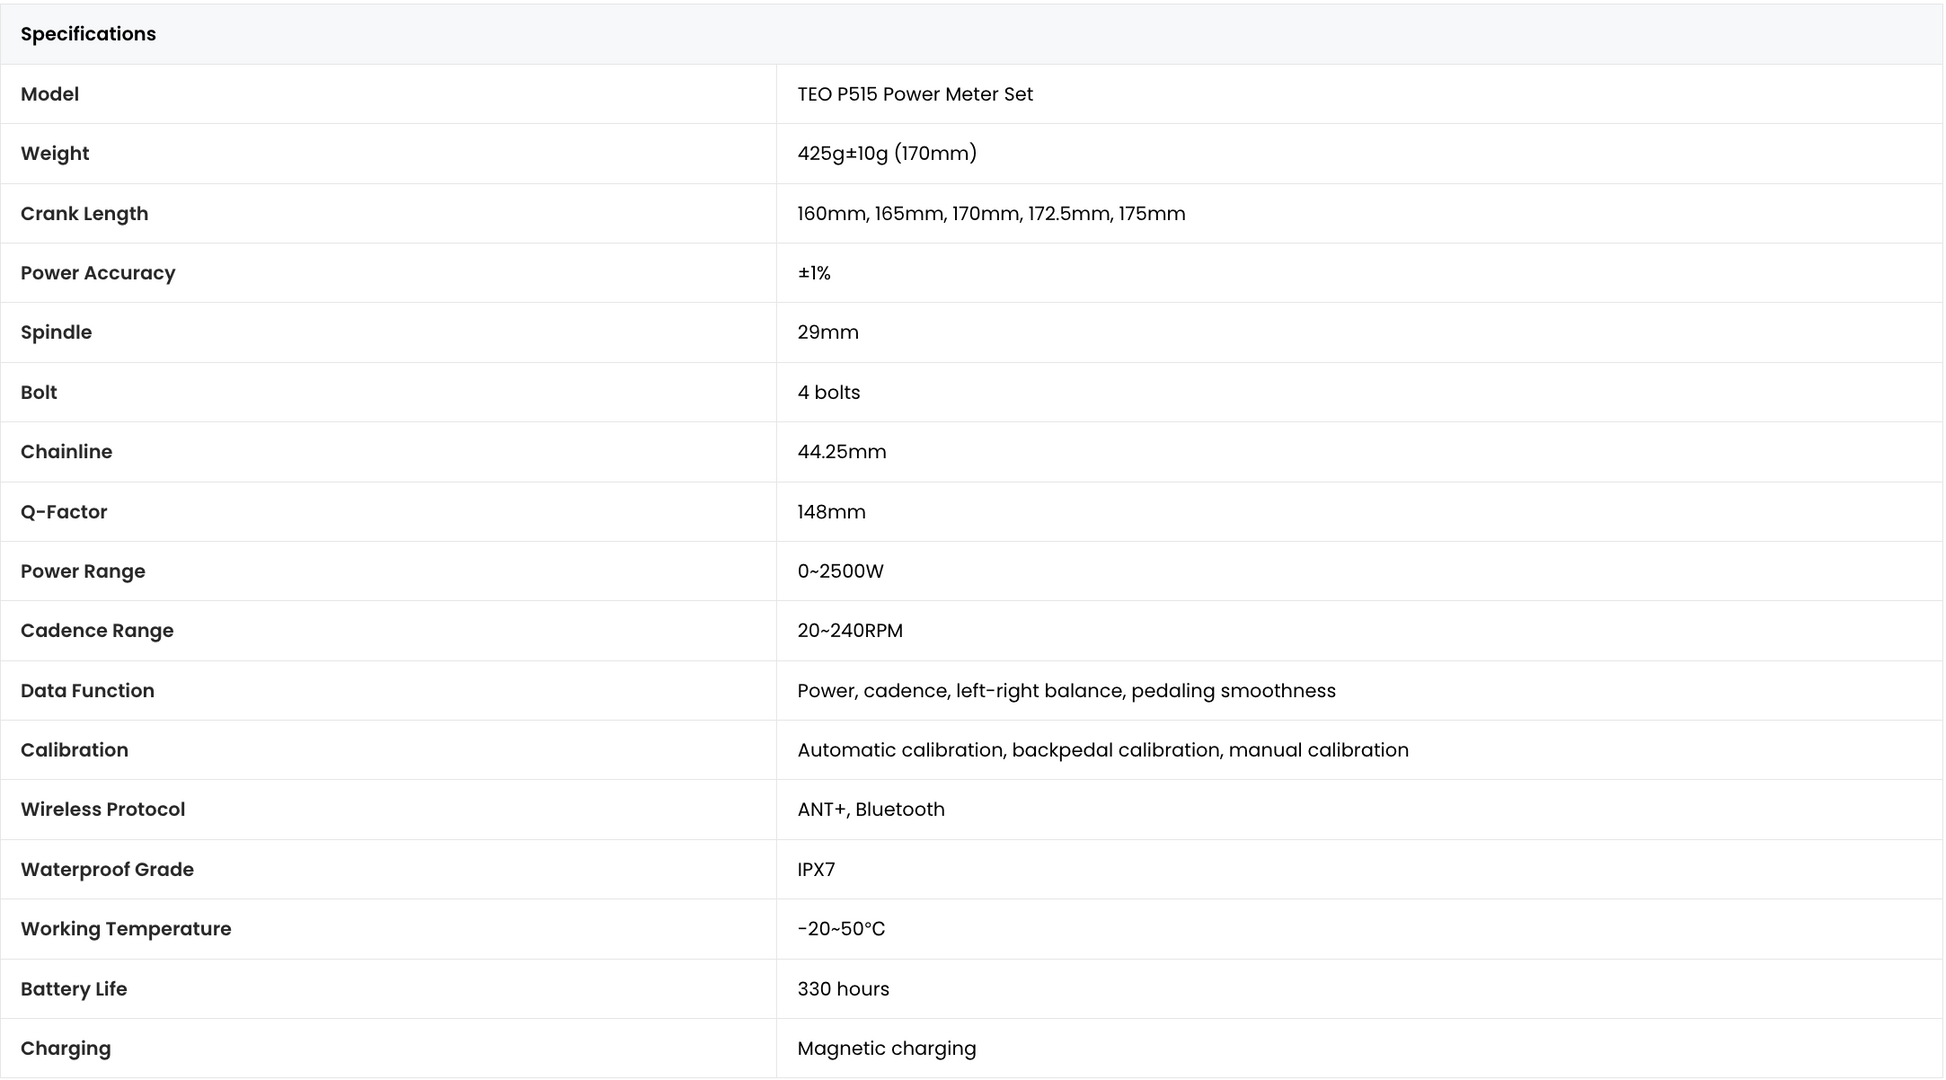Select the Weight value 425g±10g (170mm)
Image resolution: width=1946 pixels, height=1080 pixels.
(x=887, y=153)
